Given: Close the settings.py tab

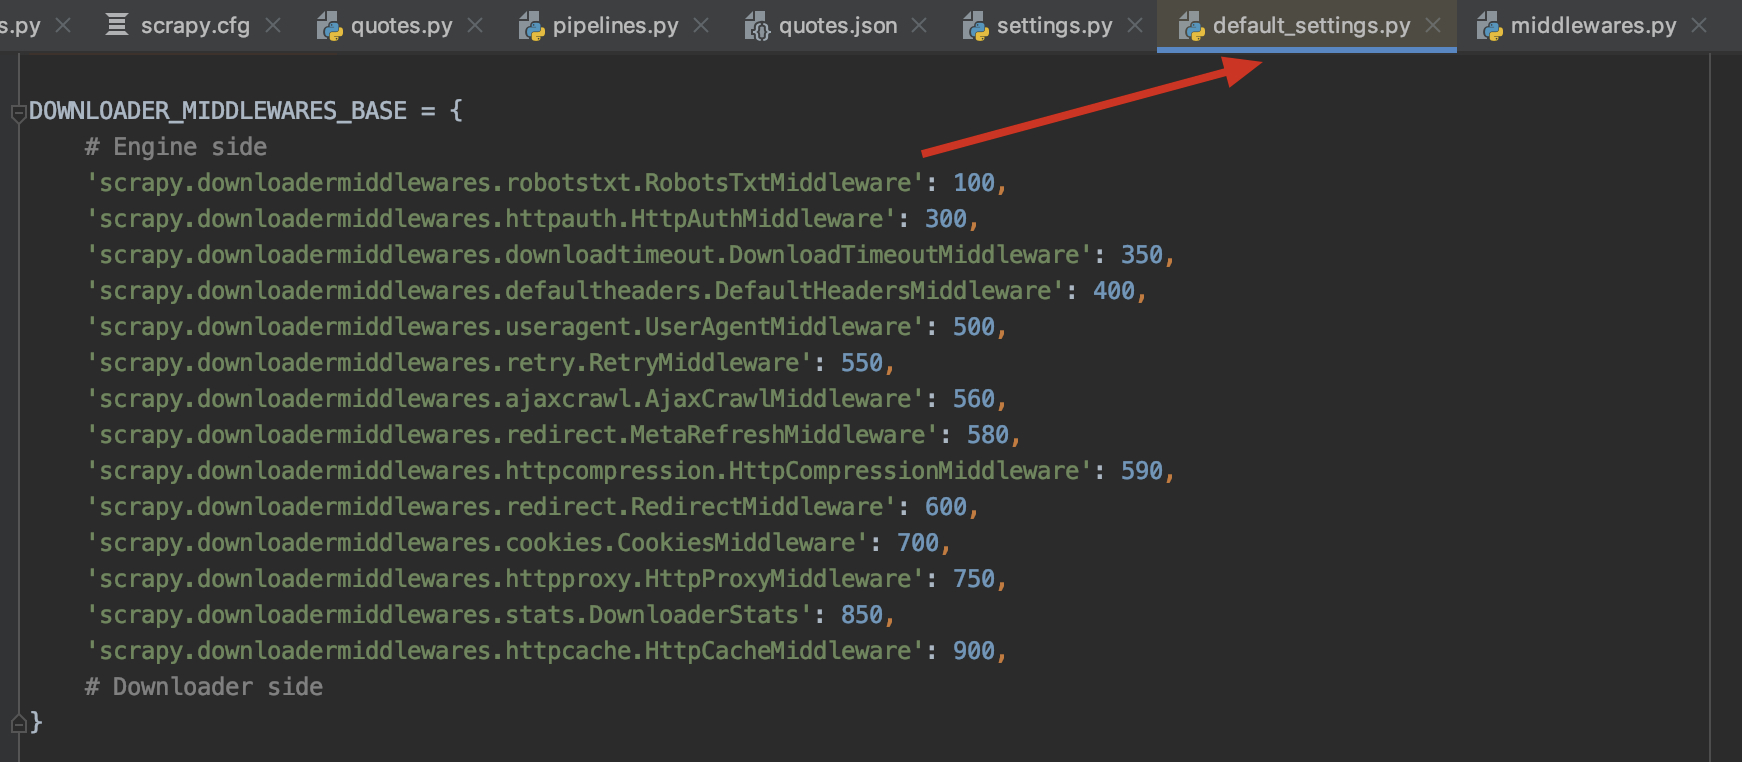Looking at the screenshot, I should coord(1135,25).
